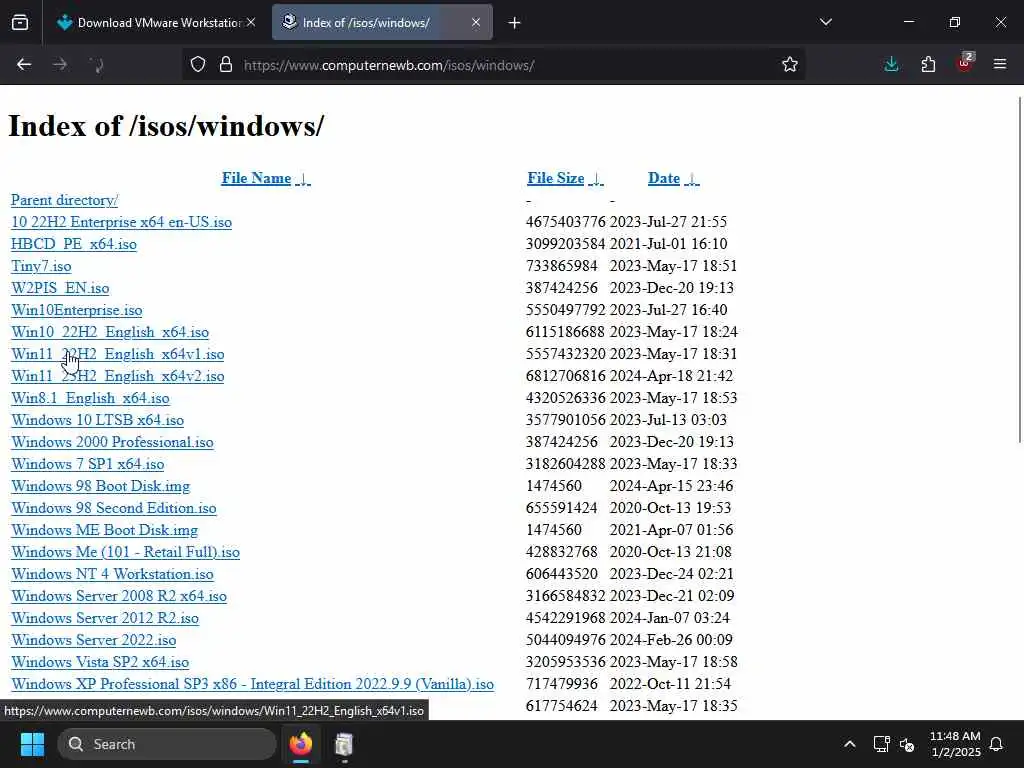Download Win11_23H2_English_x64v2.iso
Viewport: 1024px width, 768px height.
(118, 376)
